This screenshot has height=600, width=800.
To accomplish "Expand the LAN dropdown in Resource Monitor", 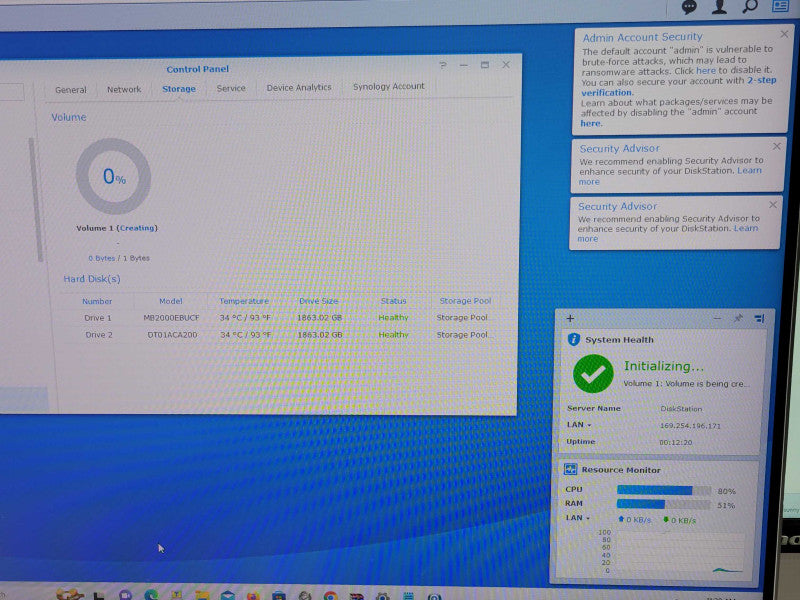I will pyautogui.click(x=577, y=517).
